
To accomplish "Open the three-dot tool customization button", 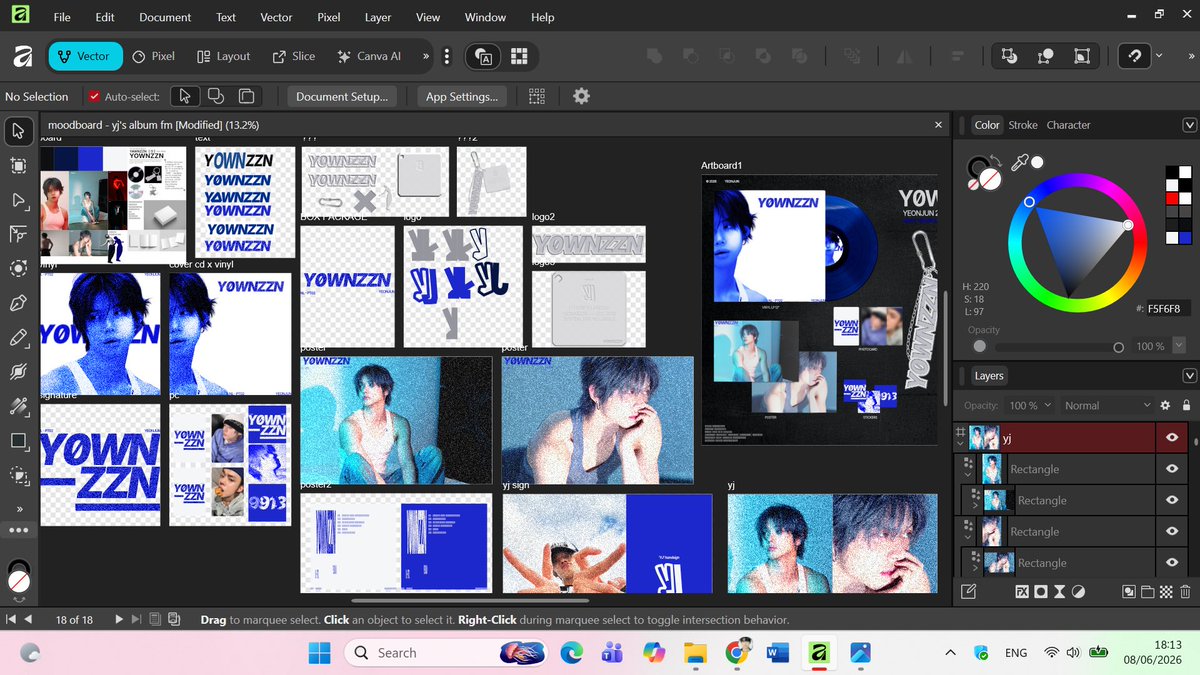I will coord(18,529).
